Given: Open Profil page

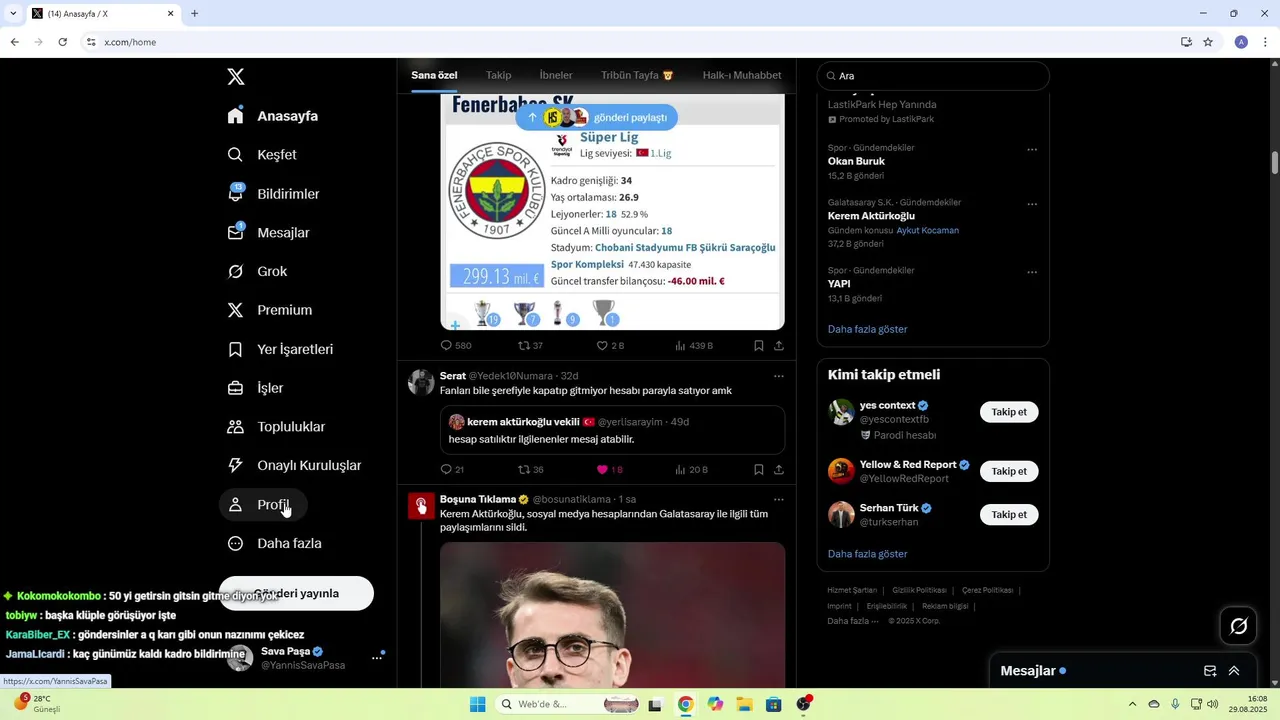Looking at the screenshot, I should coord(263,505).
